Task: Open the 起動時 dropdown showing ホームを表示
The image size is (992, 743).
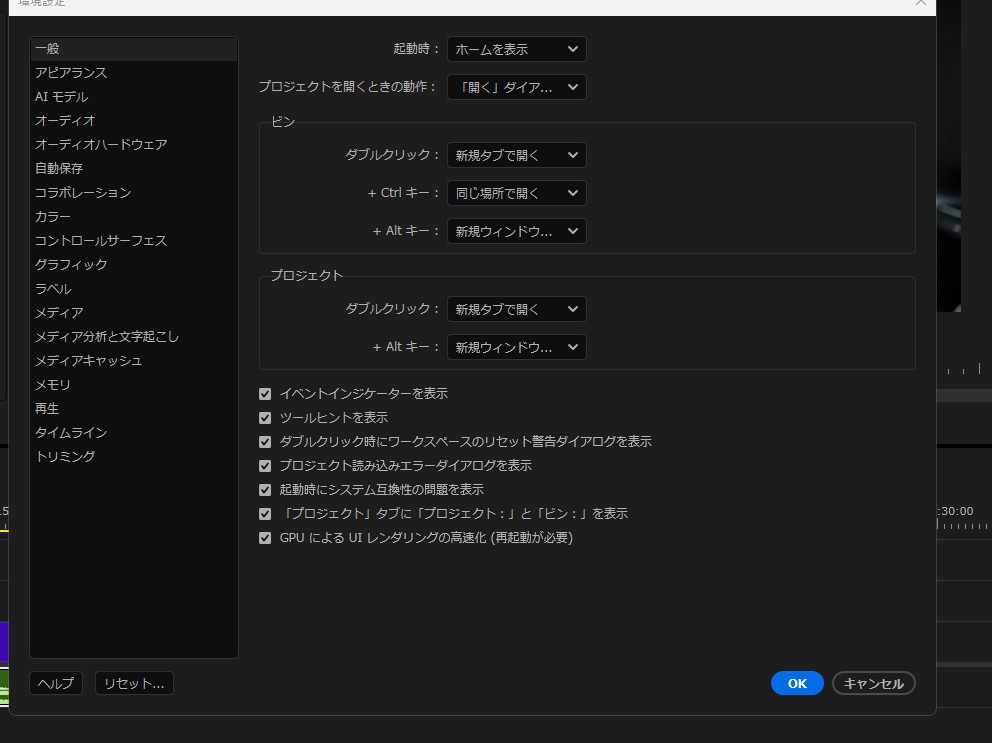Action: (x=516, y=49)
